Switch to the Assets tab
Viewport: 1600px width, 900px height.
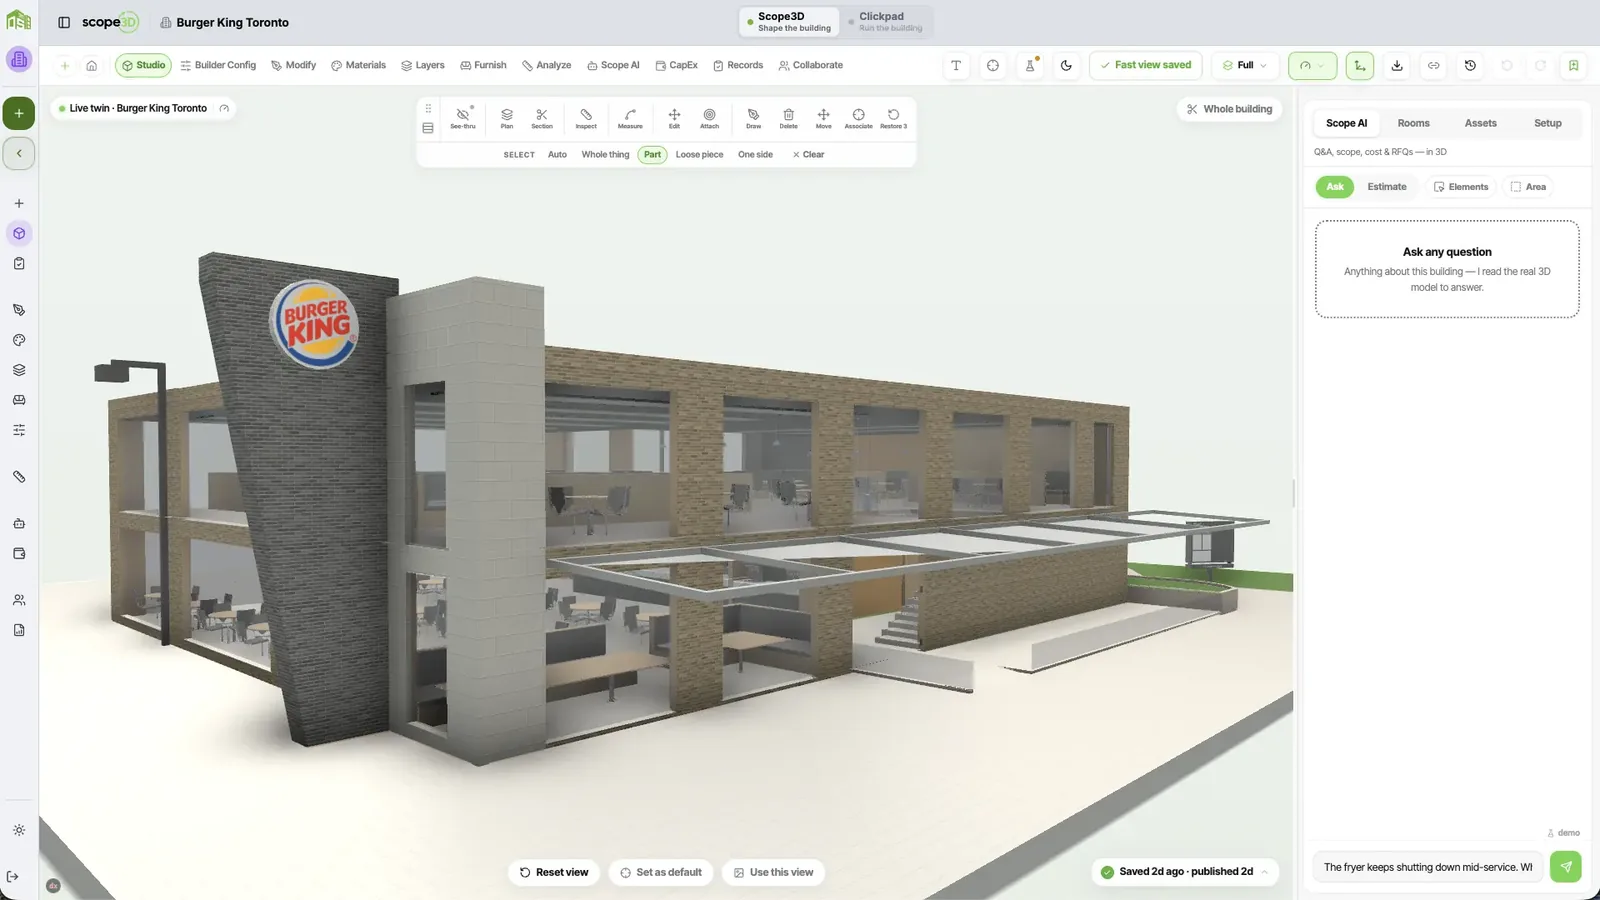[1480, 123]
